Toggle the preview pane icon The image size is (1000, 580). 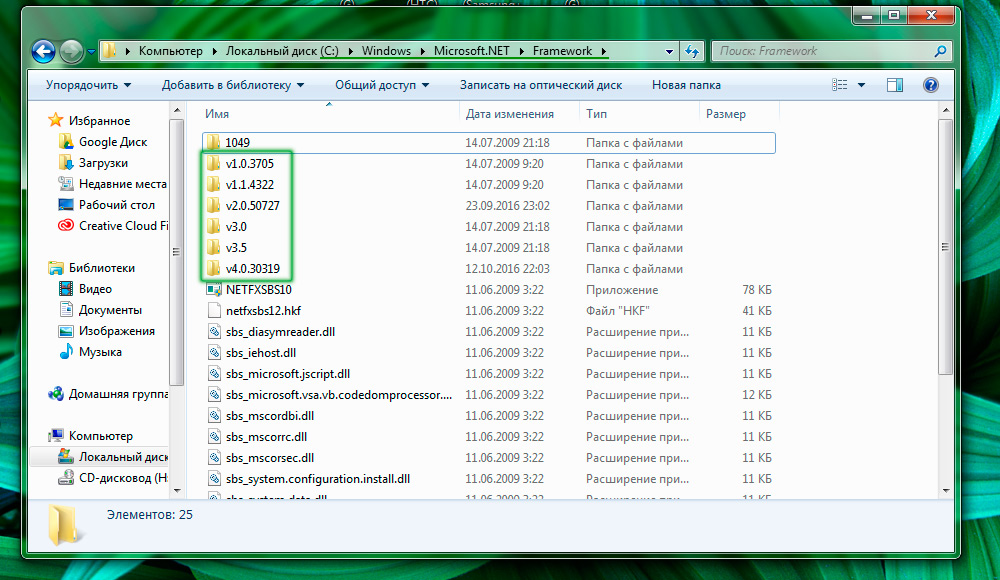(896, 86)
